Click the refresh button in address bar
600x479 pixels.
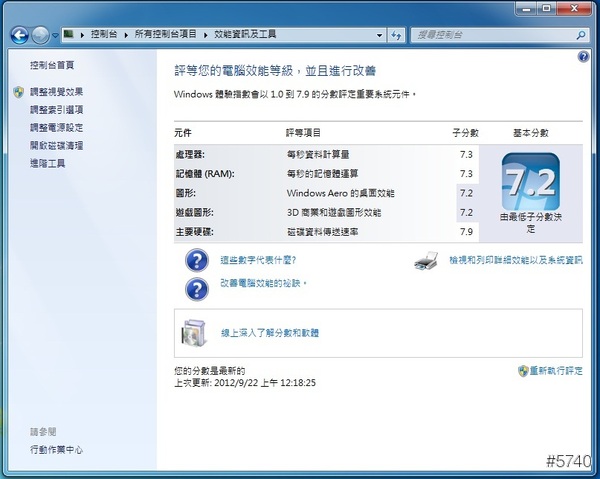(394, 34)
